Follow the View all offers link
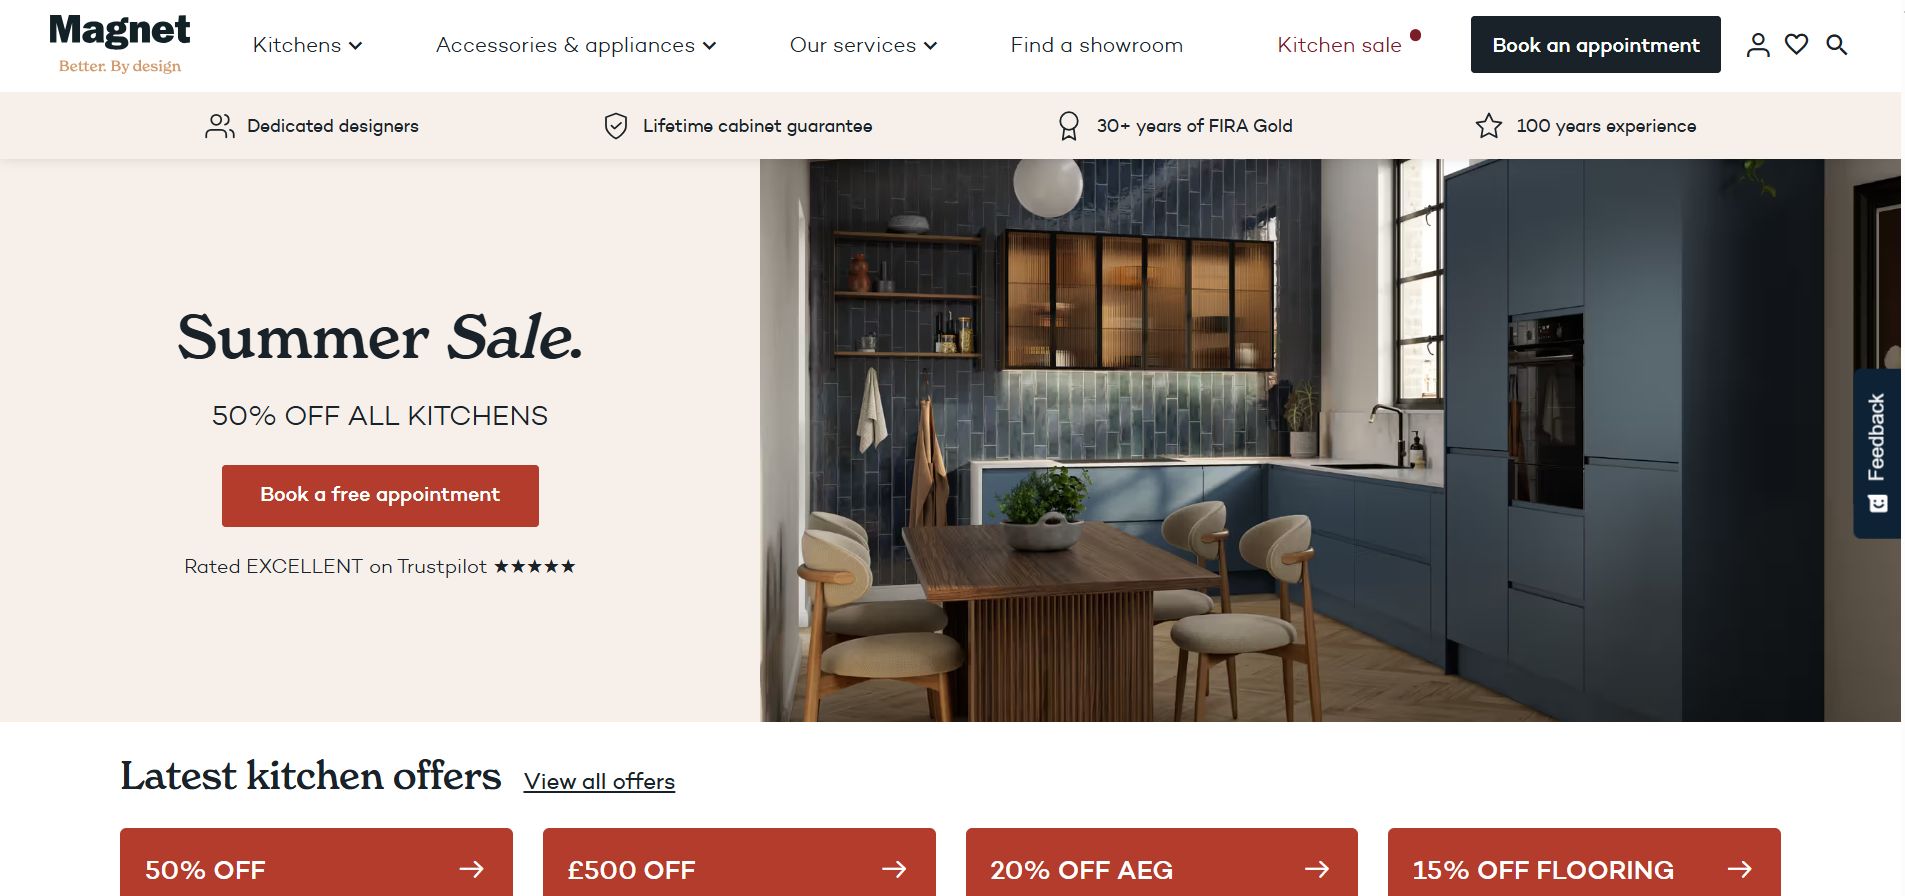 pyautogui.click(x=599, y=781)
